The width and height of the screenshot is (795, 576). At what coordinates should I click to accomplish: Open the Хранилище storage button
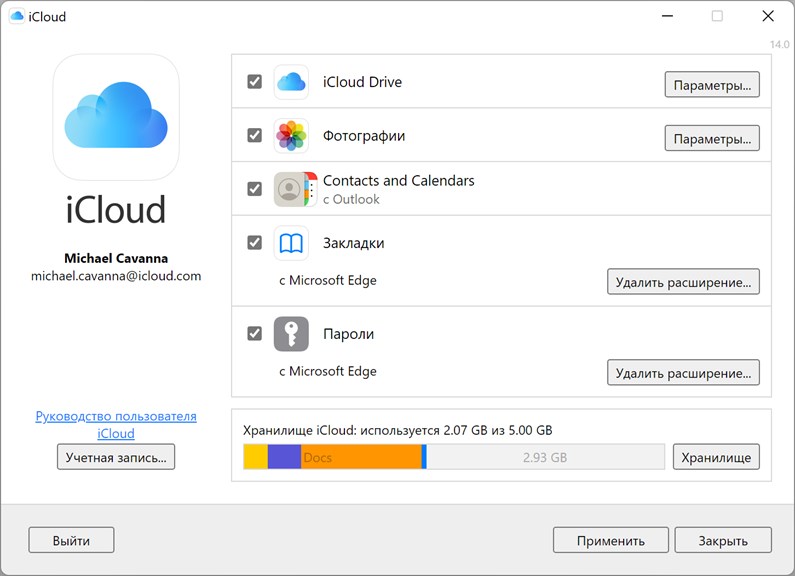click(x=716, y=458)
